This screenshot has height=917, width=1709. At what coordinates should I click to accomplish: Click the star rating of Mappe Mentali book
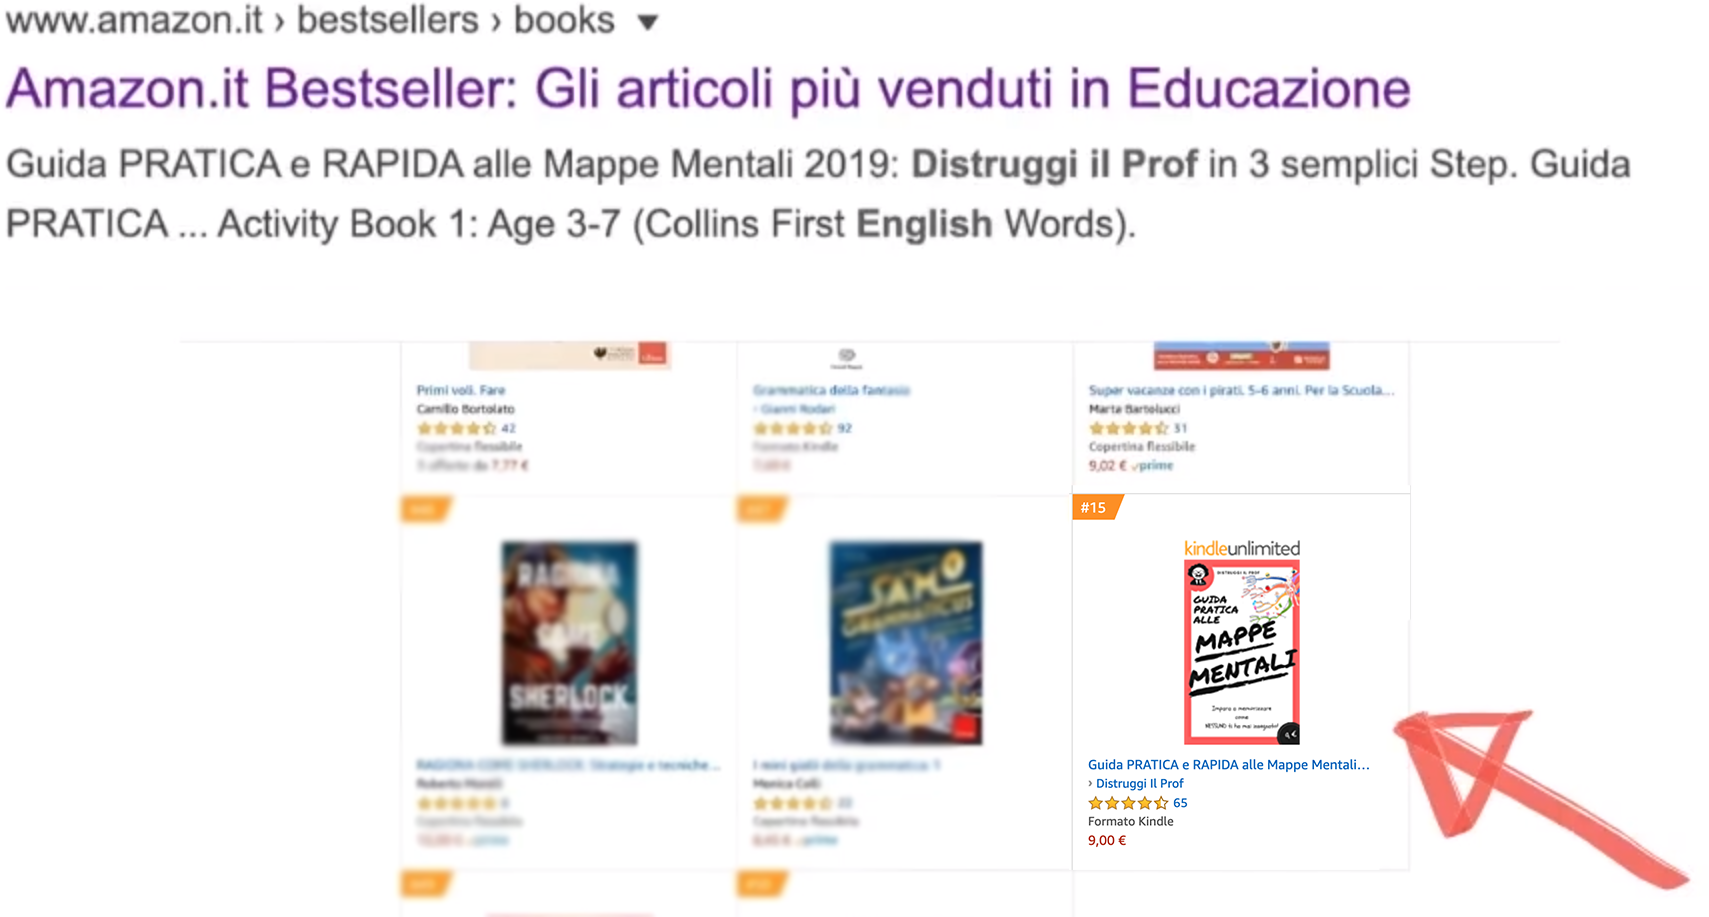click(x=1128, y=803)
